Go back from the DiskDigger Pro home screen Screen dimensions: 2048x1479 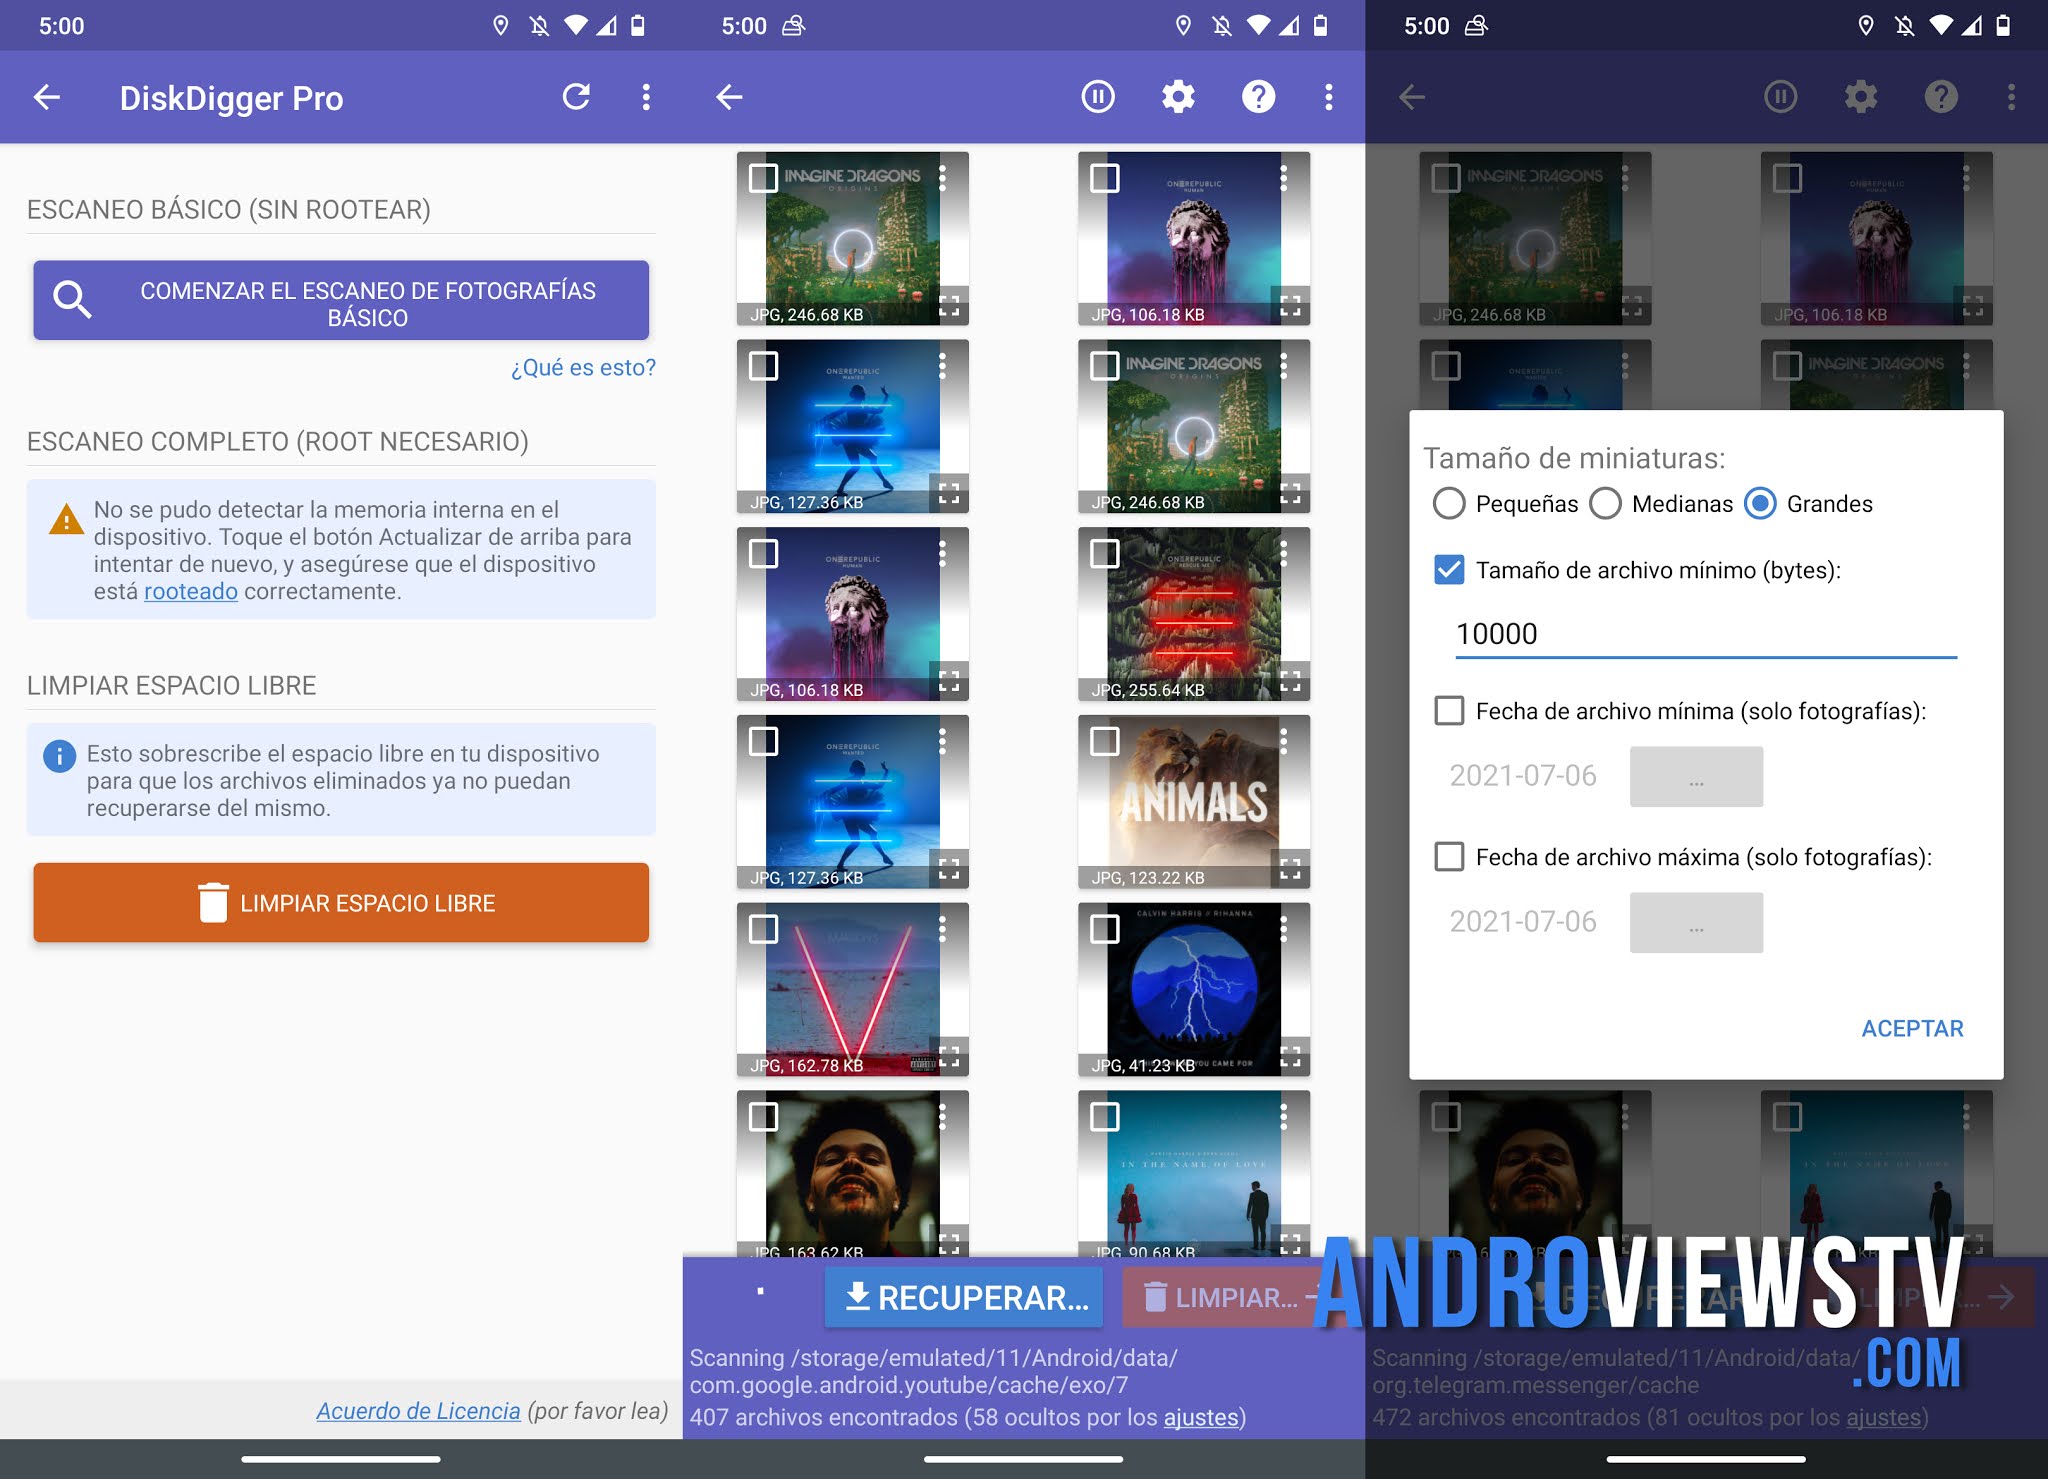click(47, 97)
